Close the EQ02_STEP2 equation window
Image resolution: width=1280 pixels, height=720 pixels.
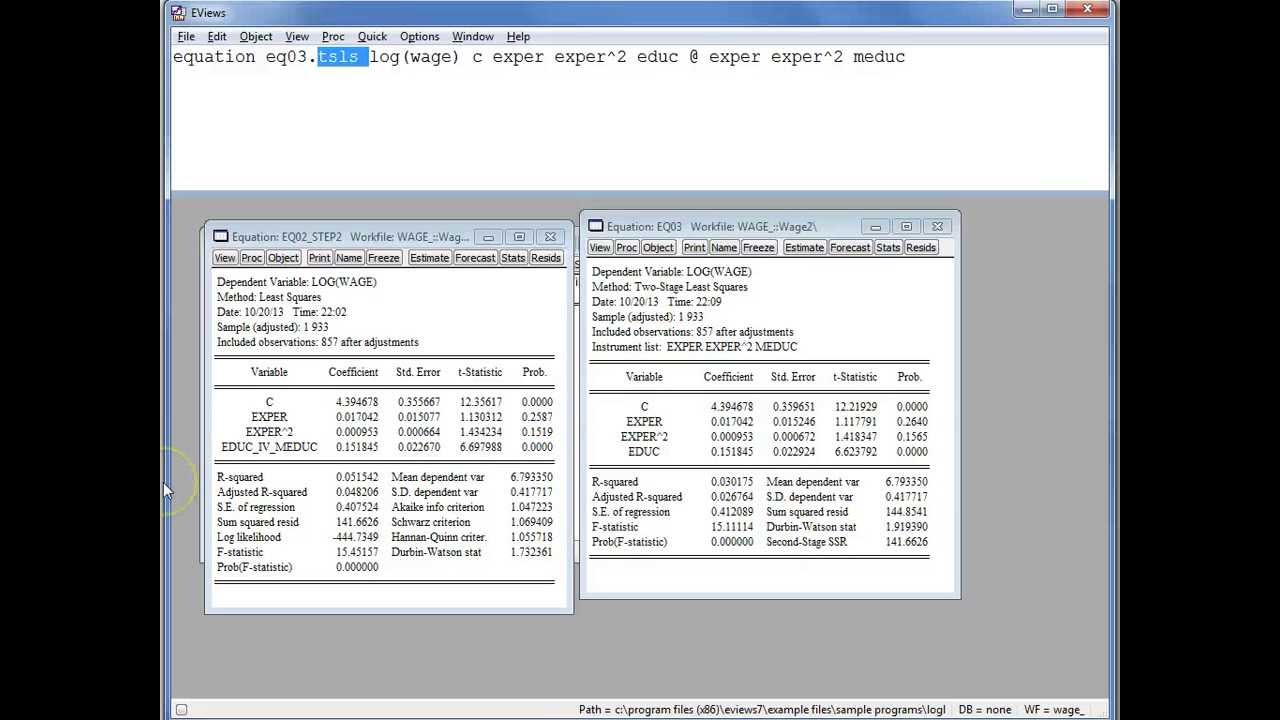click(x=550, y=237)
